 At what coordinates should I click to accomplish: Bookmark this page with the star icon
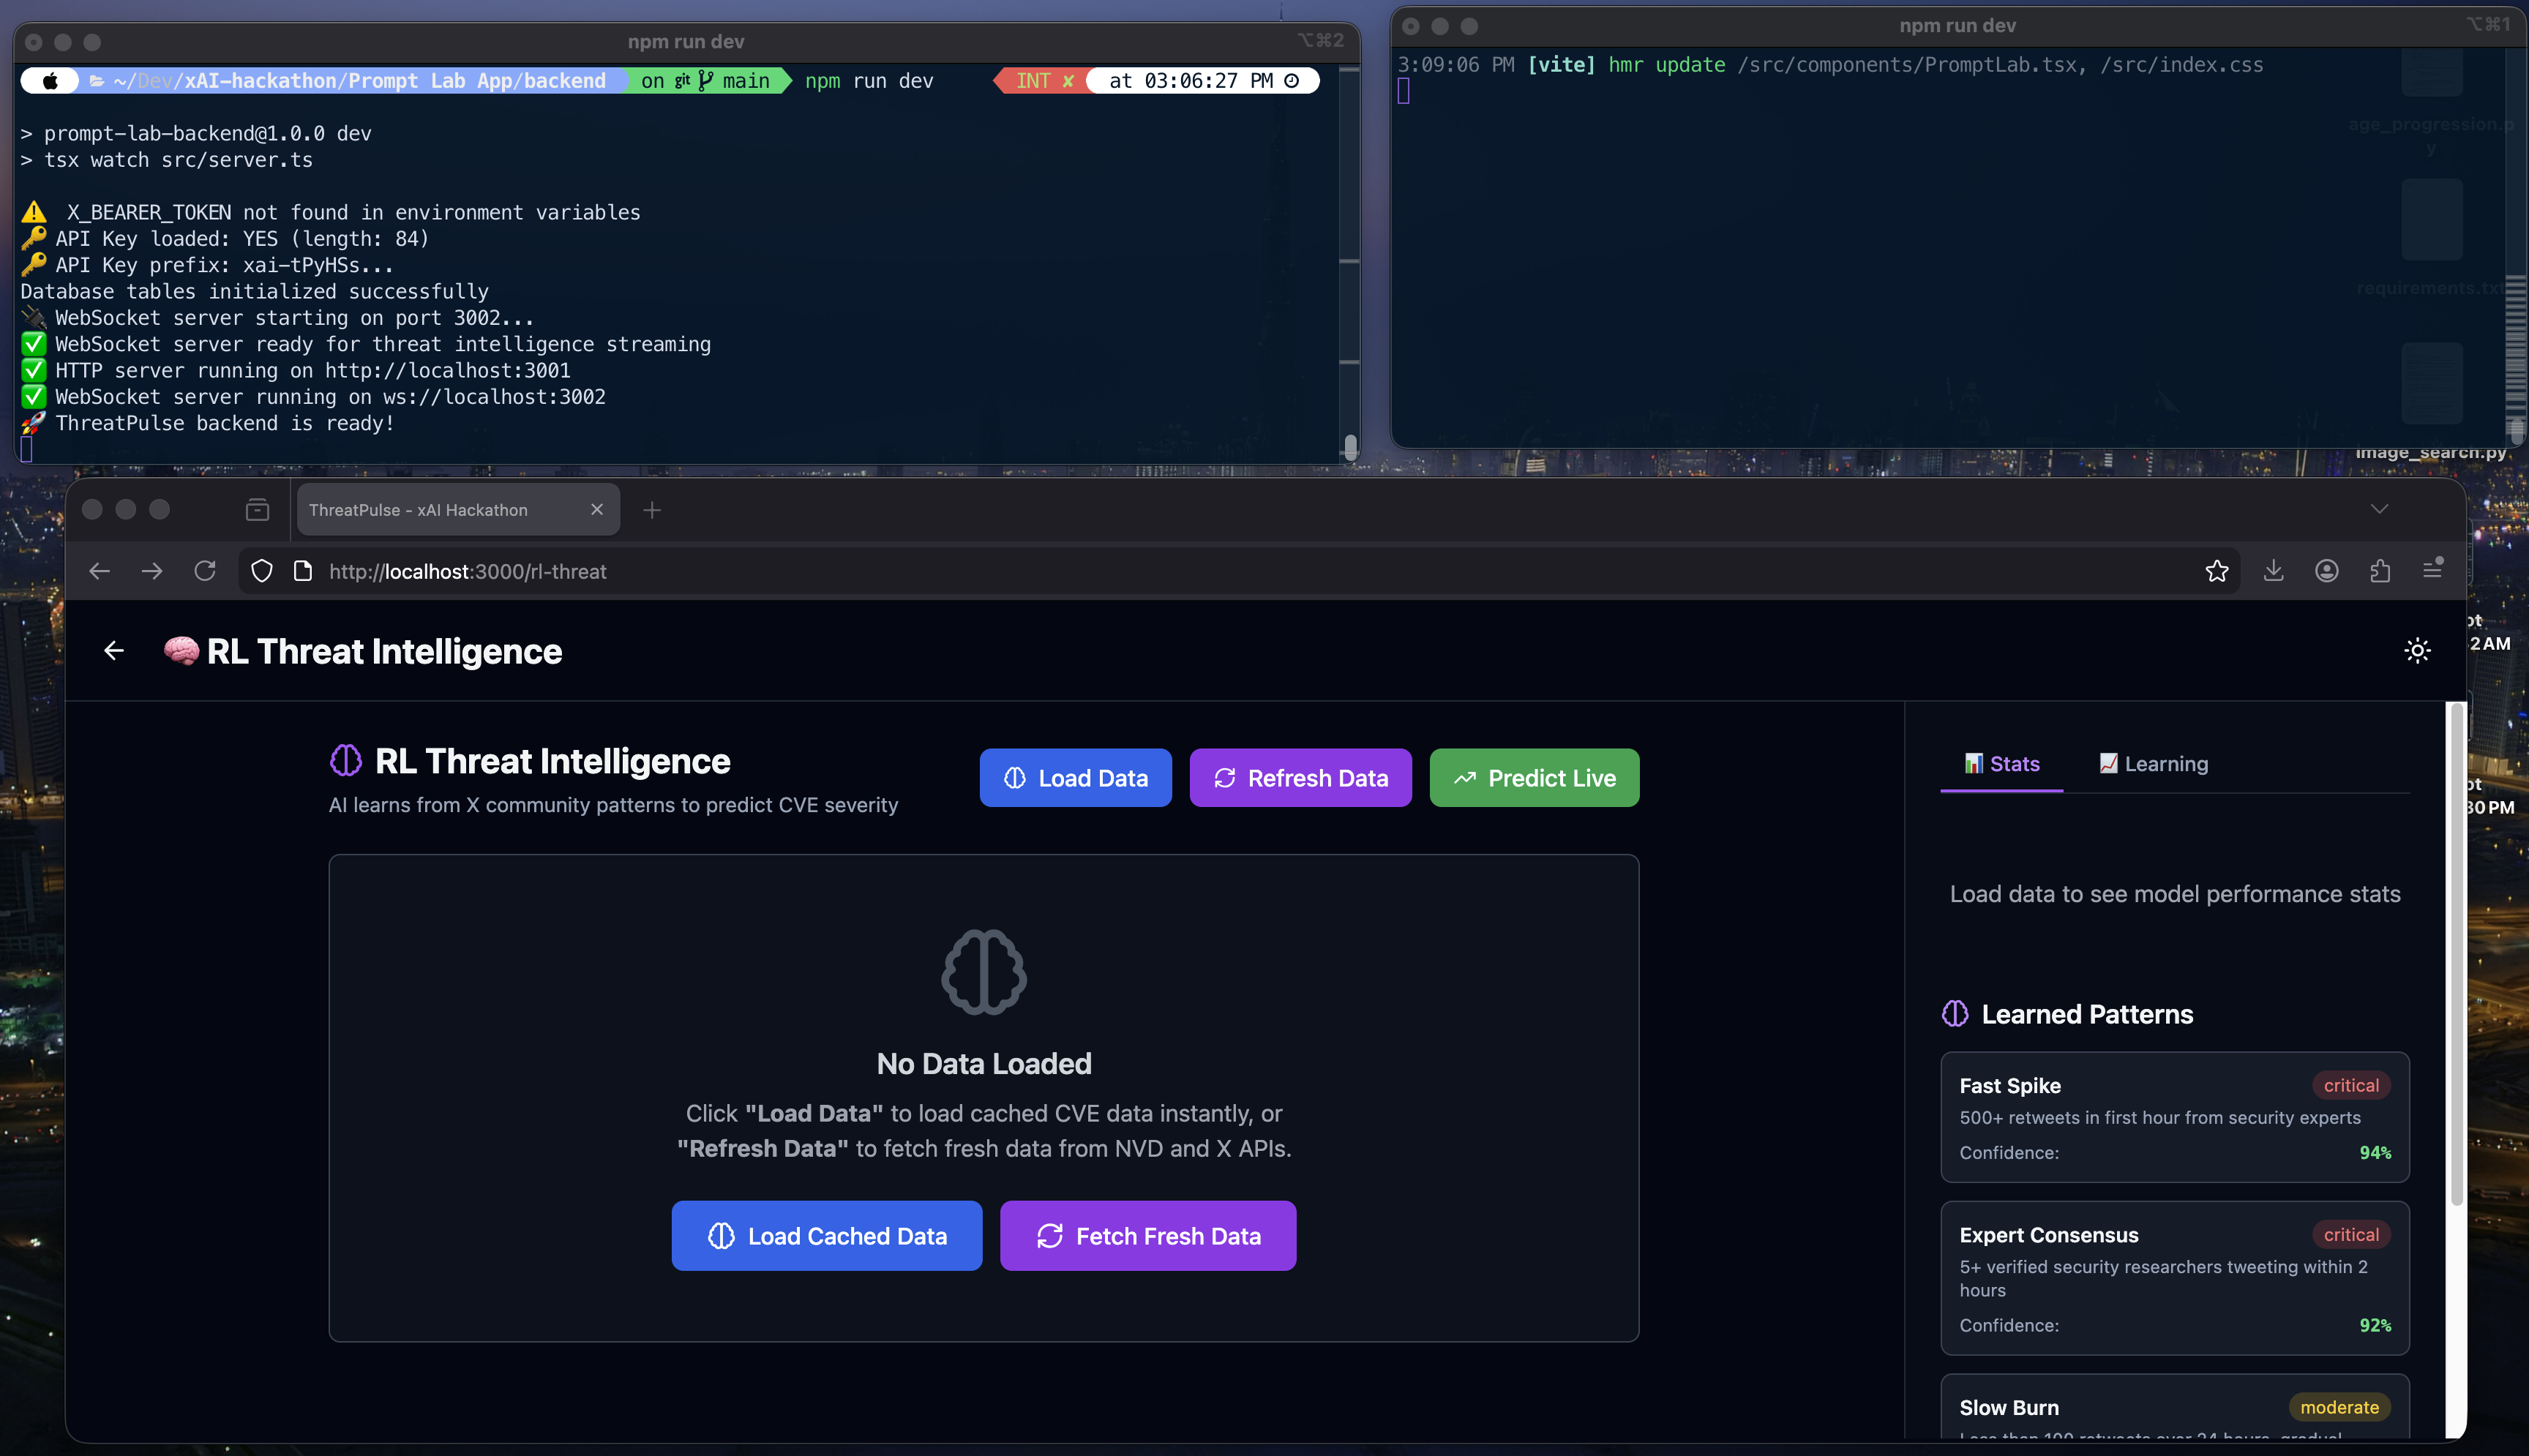point(2216,571)
